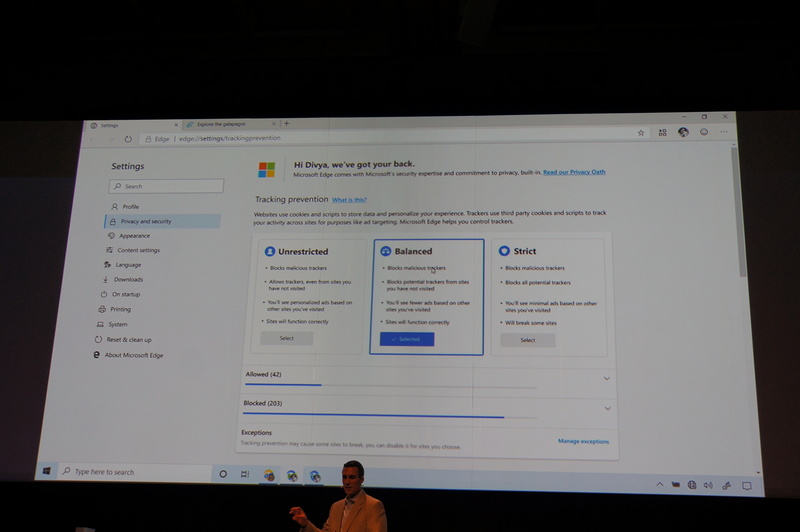This screenshot has height=532, width=800.
Task: Add this page to favorites with star icon
Action: click(x=641, y=133)
